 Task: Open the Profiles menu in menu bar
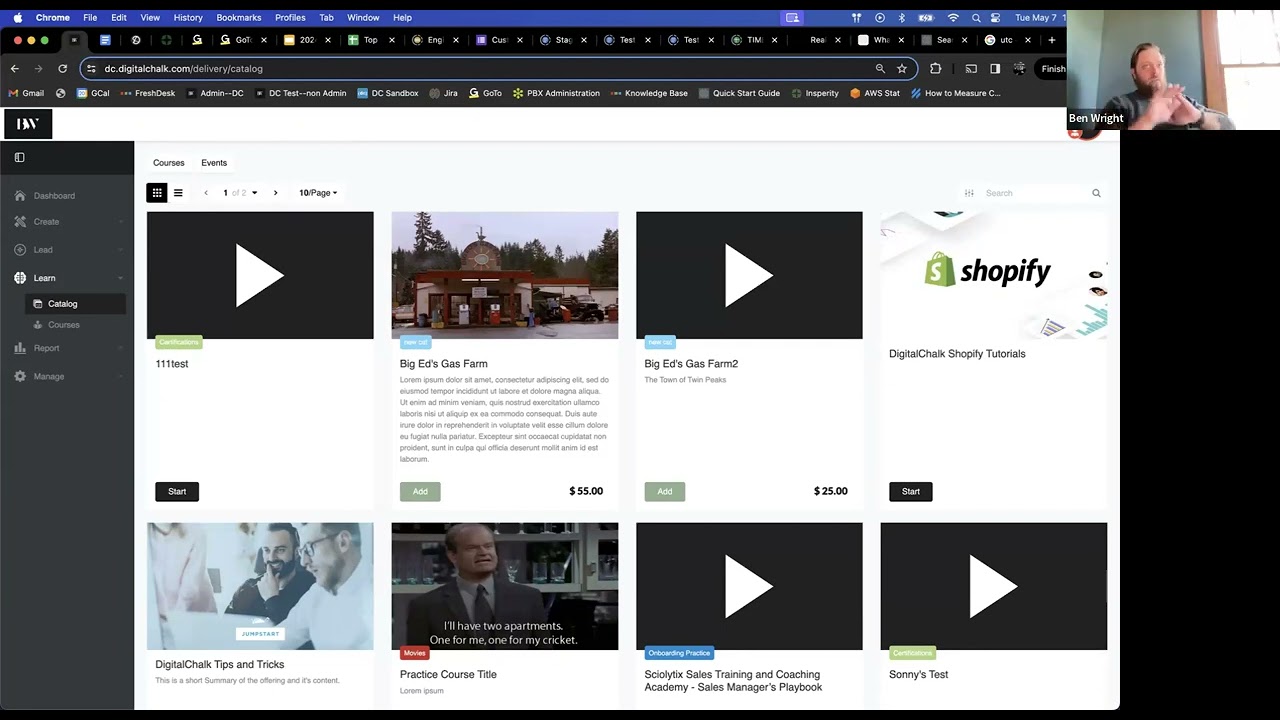pyautogui.click(x=290, y=17)
